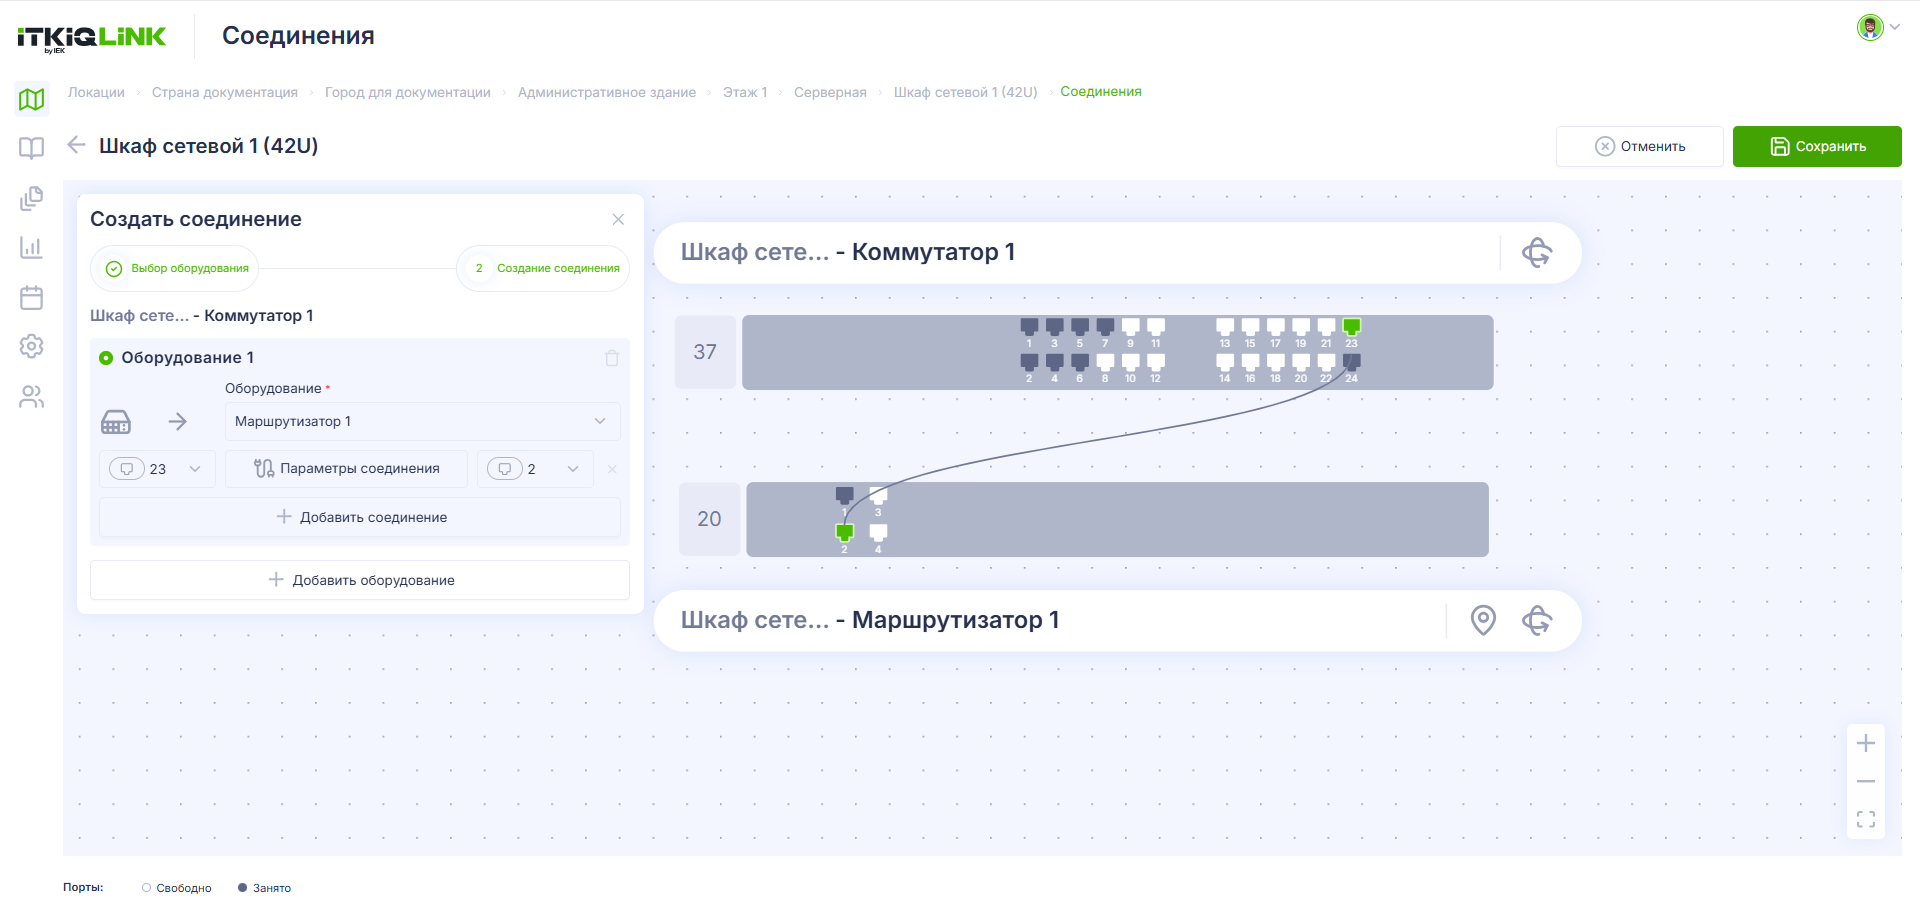Zoom in the canvas with the plus icon
The width and height of the screenshot is (1920, 920).
(1866, 743)
